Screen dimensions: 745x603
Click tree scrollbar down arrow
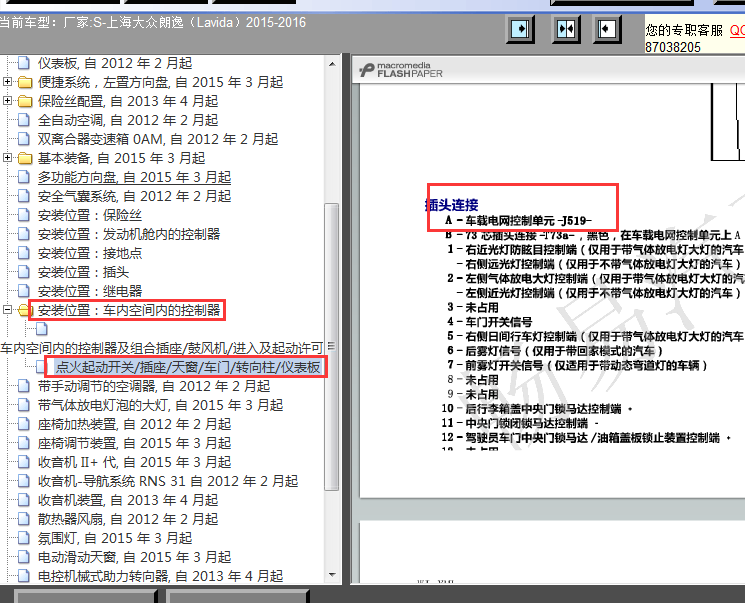[332, 575]
